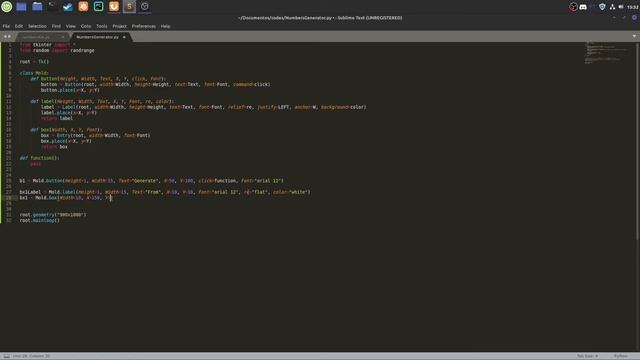Toggle the side bar status icon

[6, 356]
